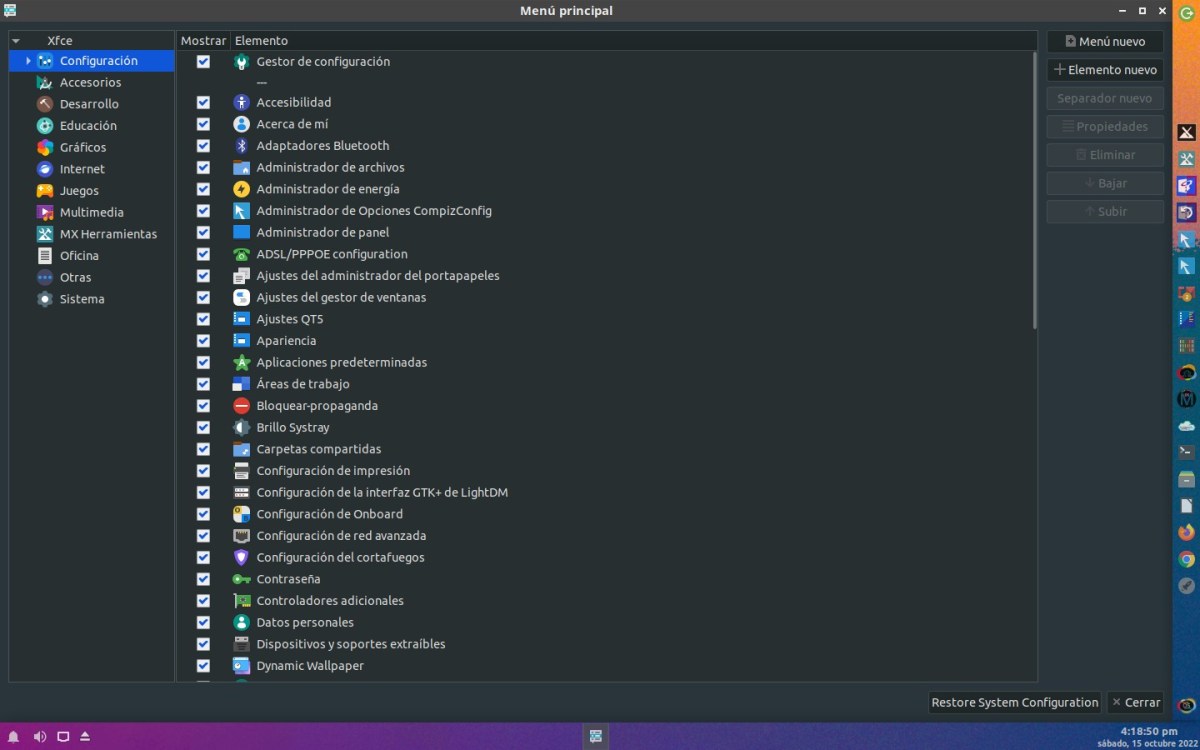
Task: Uncheck the Gestor de configuración checkbox
Action: coord(203,62)
